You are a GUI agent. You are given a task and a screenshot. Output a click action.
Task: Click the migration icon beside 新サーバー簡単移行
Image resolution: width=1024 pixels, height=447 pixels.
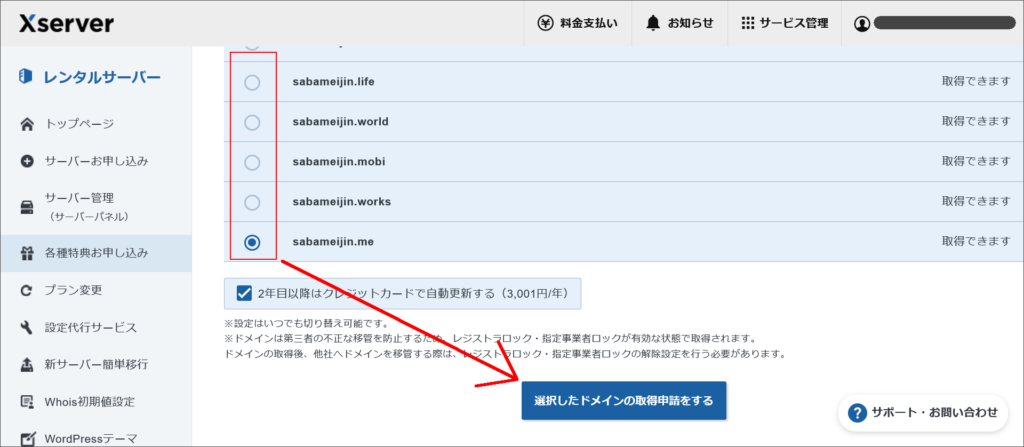coord(27,365)
